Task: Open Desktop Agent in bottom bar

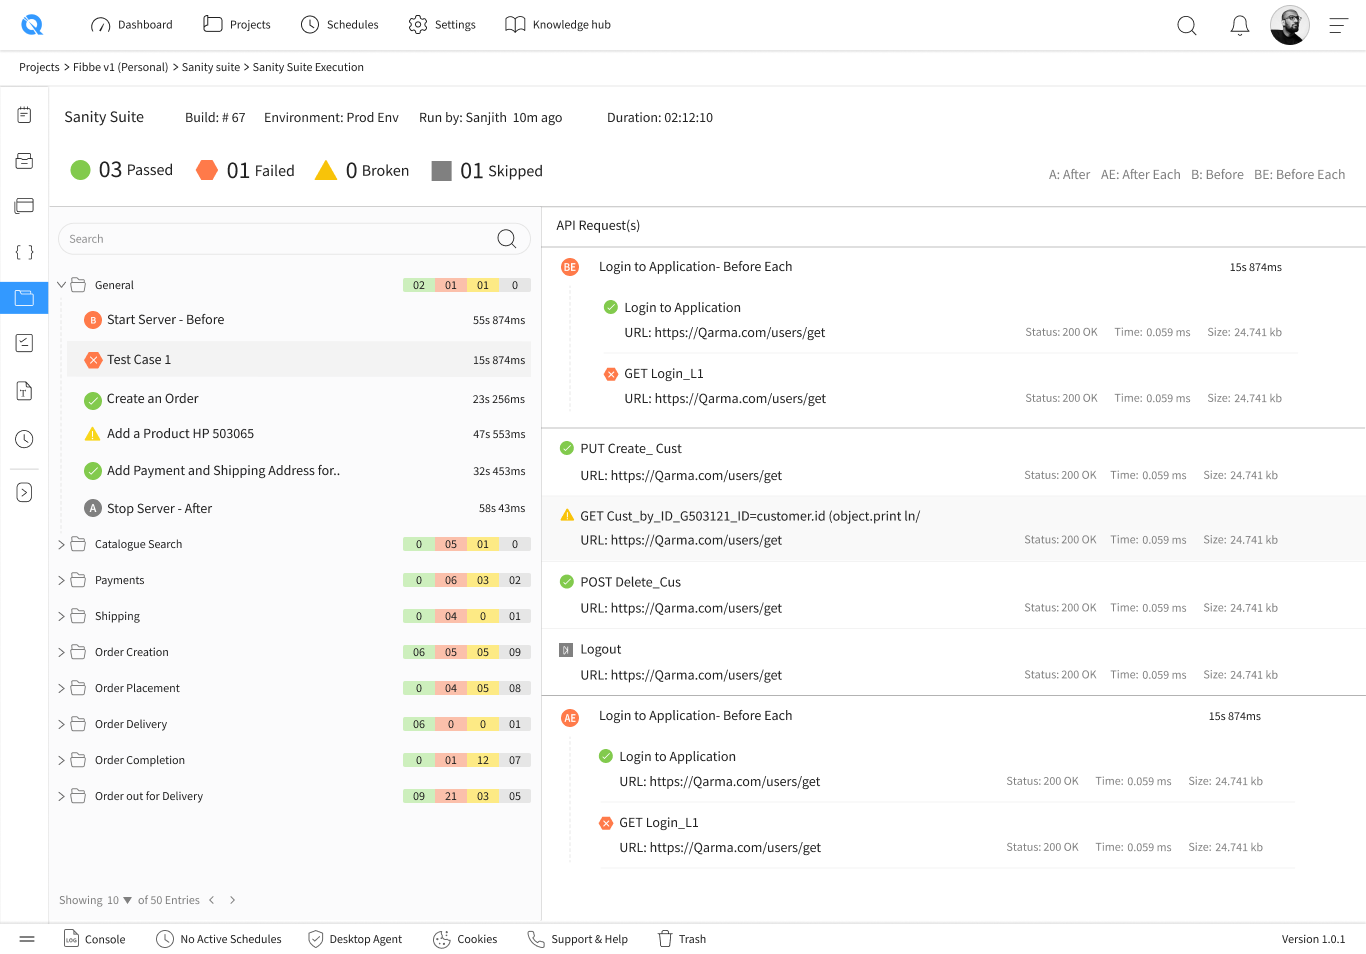Action: pos(355,939)
